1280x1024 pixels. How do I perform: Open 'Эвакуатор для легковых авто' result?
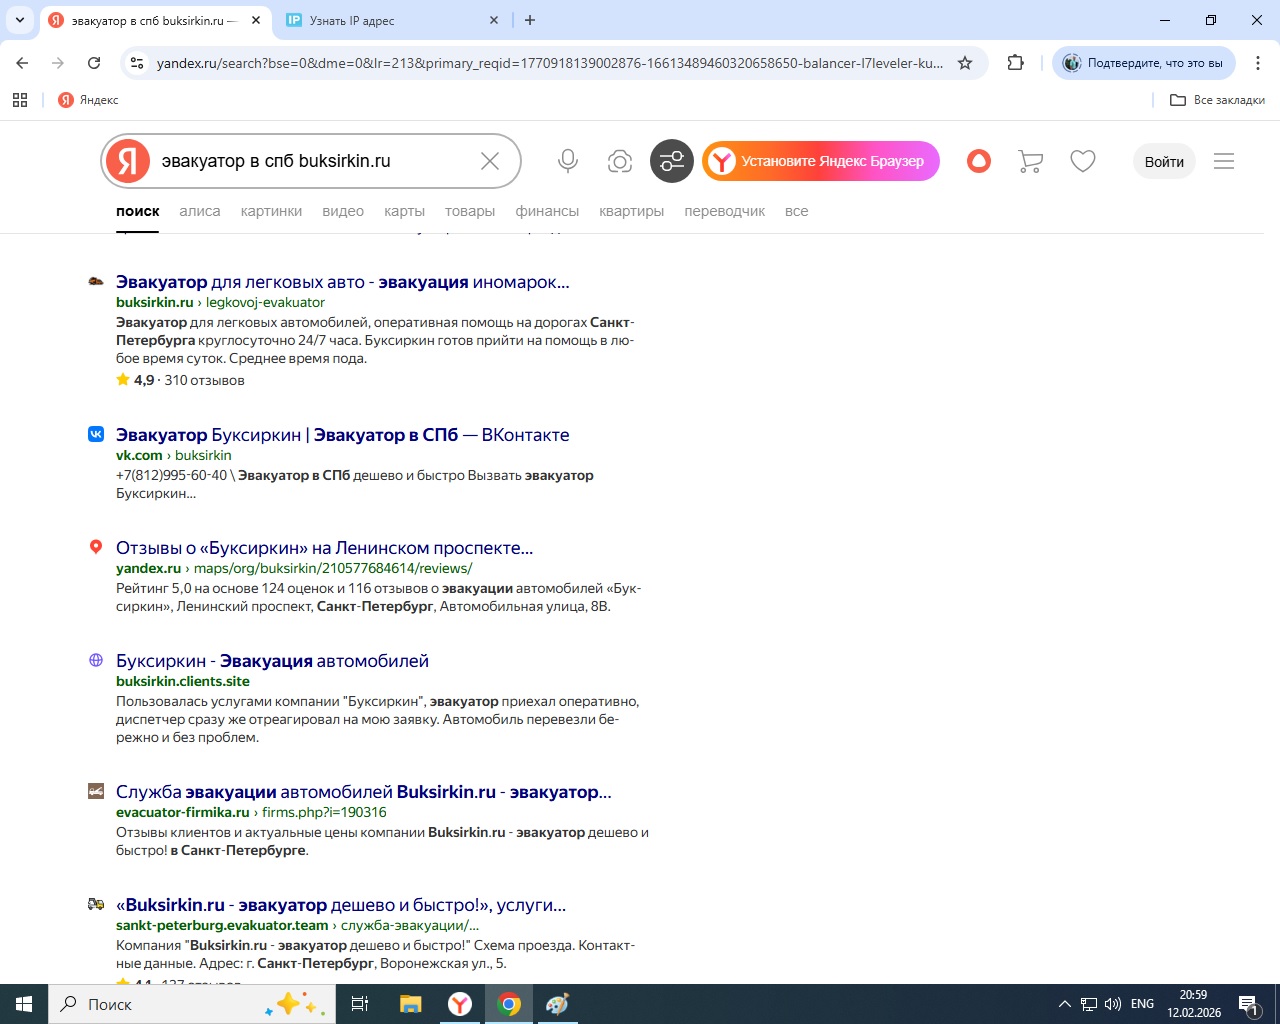tap(342, 282)
